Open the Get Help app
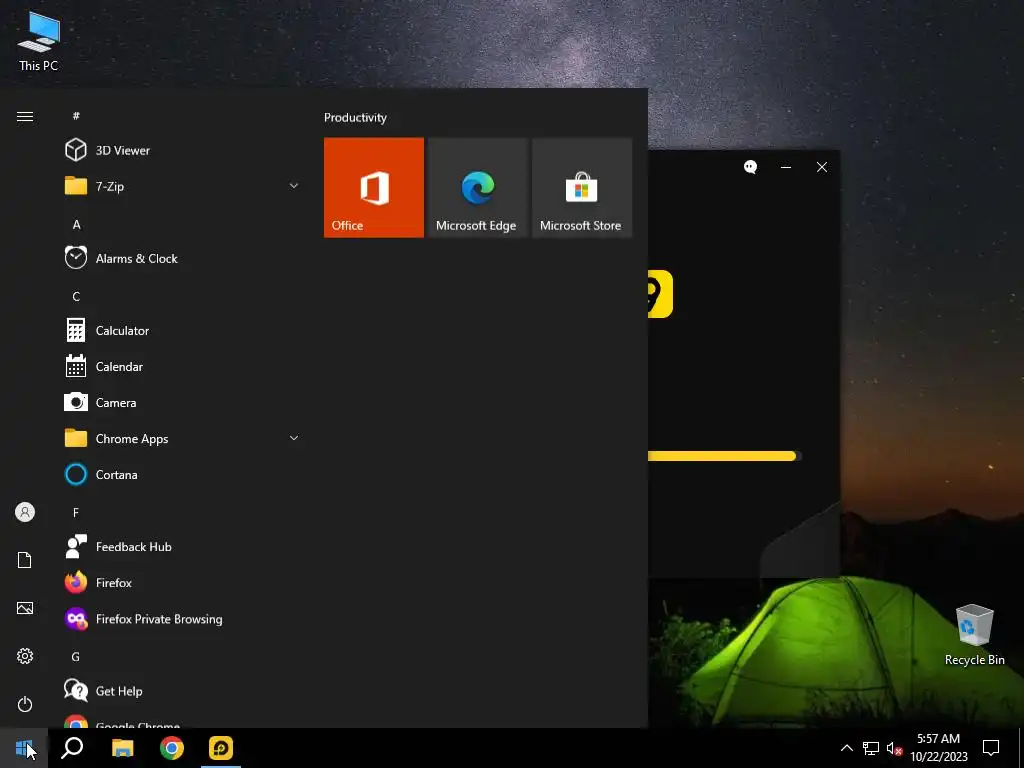The image size is (1024, 768). pyautogui.click(x=183, y=691)
